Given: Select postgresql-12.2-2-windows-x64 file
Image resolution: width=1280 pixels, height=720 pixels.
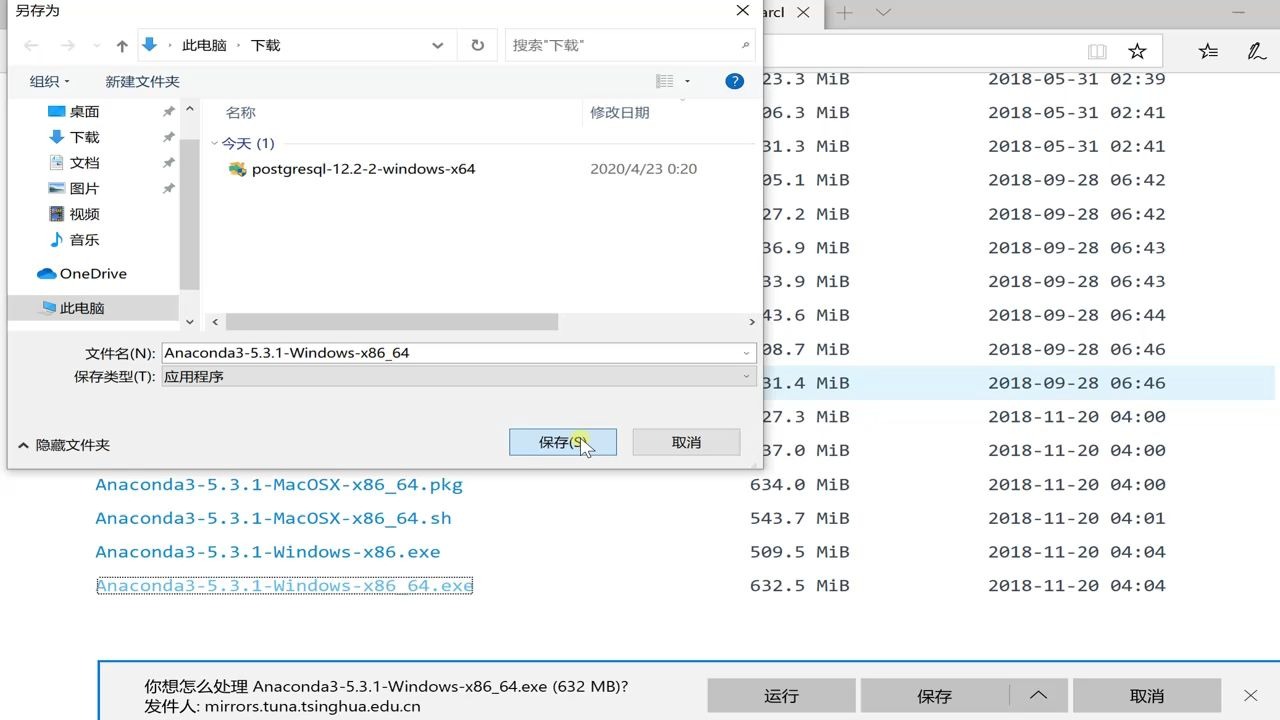Looking at the screenshot, I should click(363, 169).
